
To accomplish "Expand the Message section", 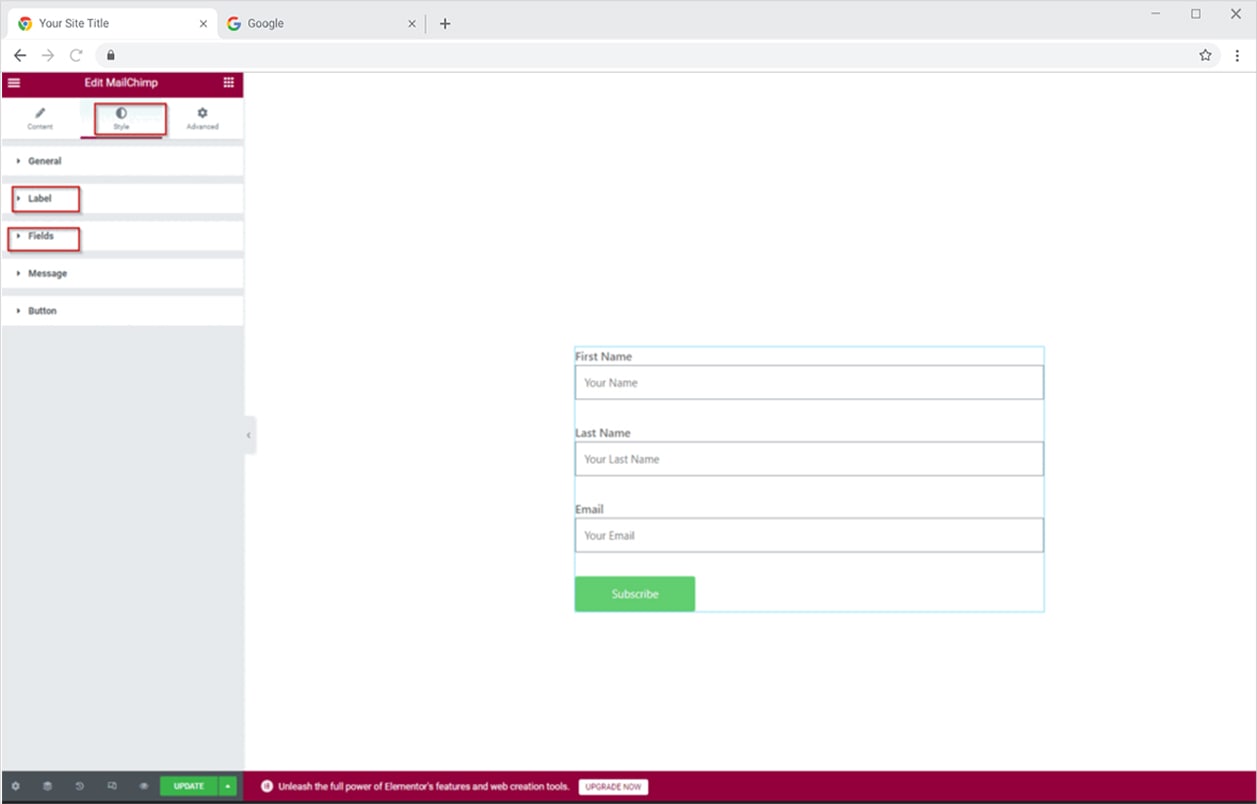I will pyautogui.click(x=47, y=274).
